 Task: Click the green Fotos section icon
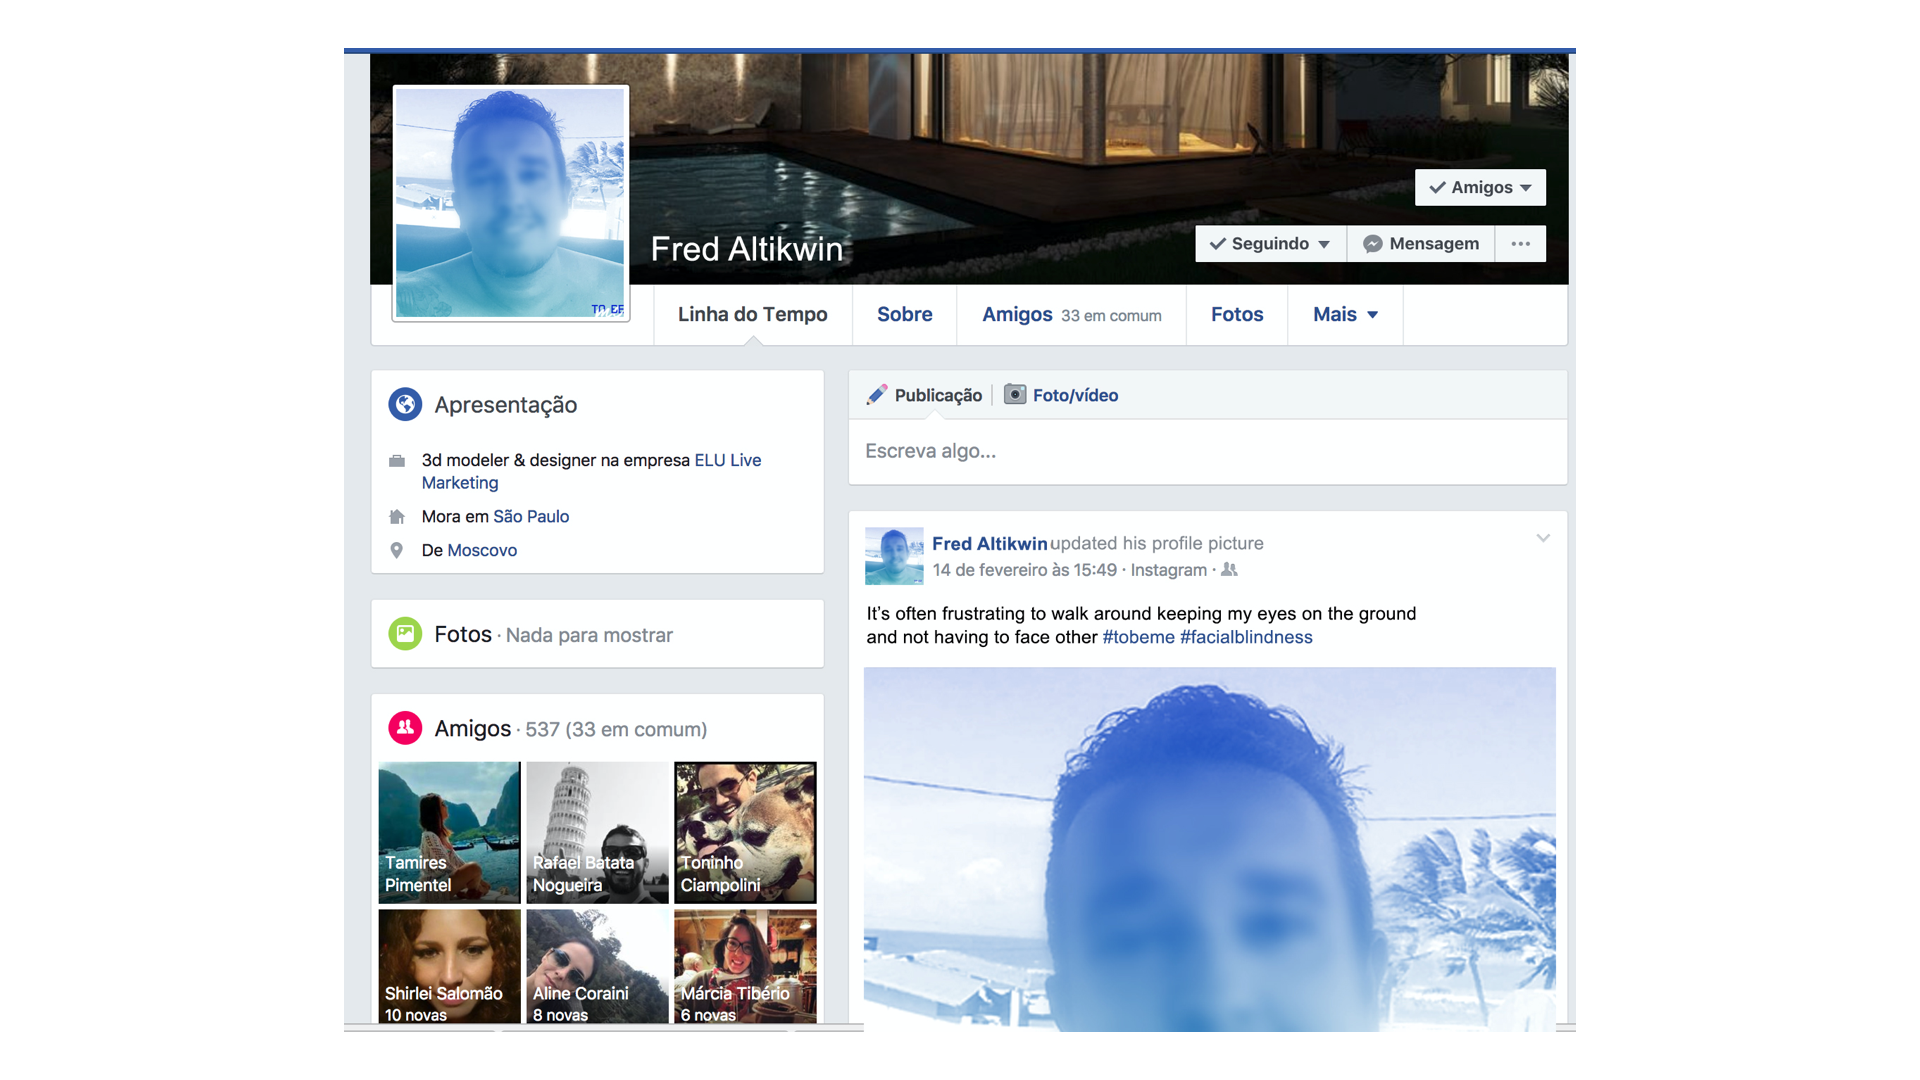tap(405, 634)
